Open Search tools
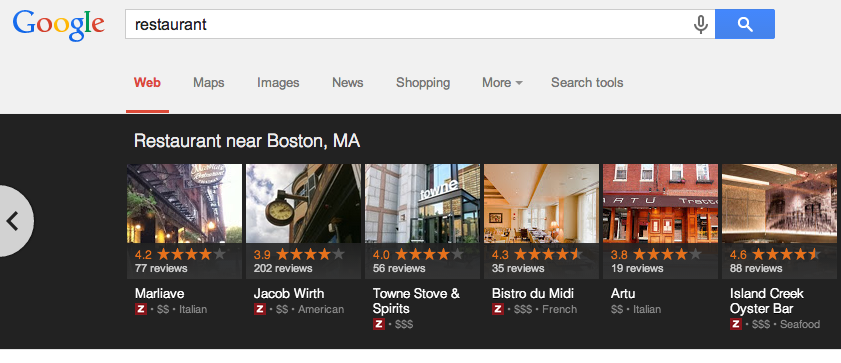 point(587,83)
